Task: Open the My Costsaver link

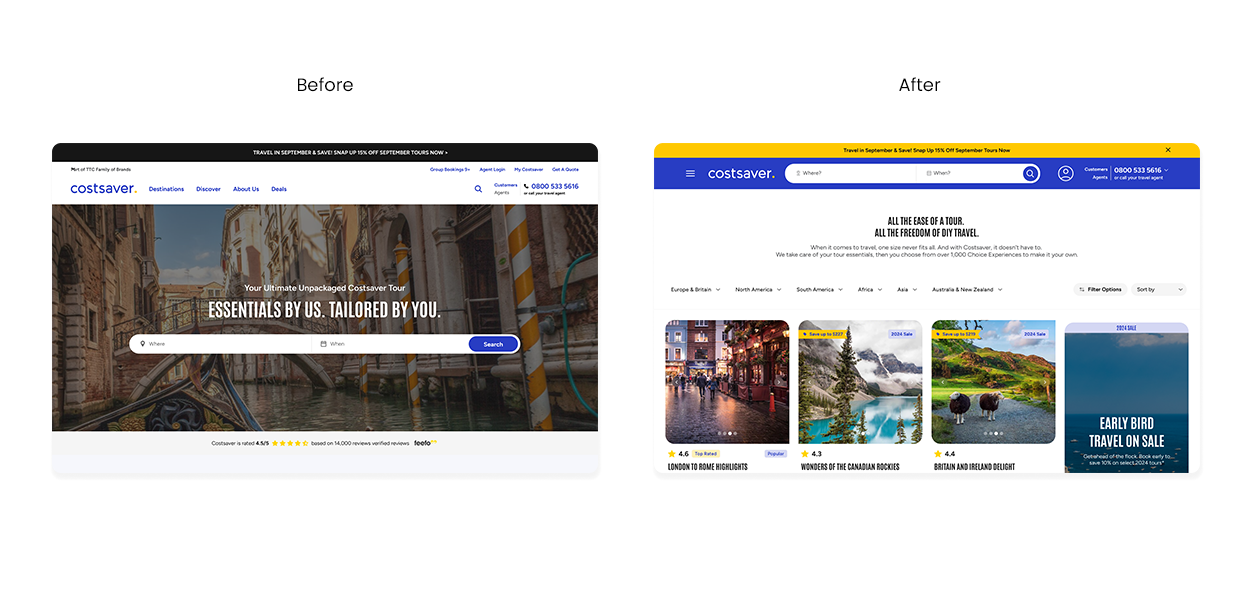Action: 529,170
